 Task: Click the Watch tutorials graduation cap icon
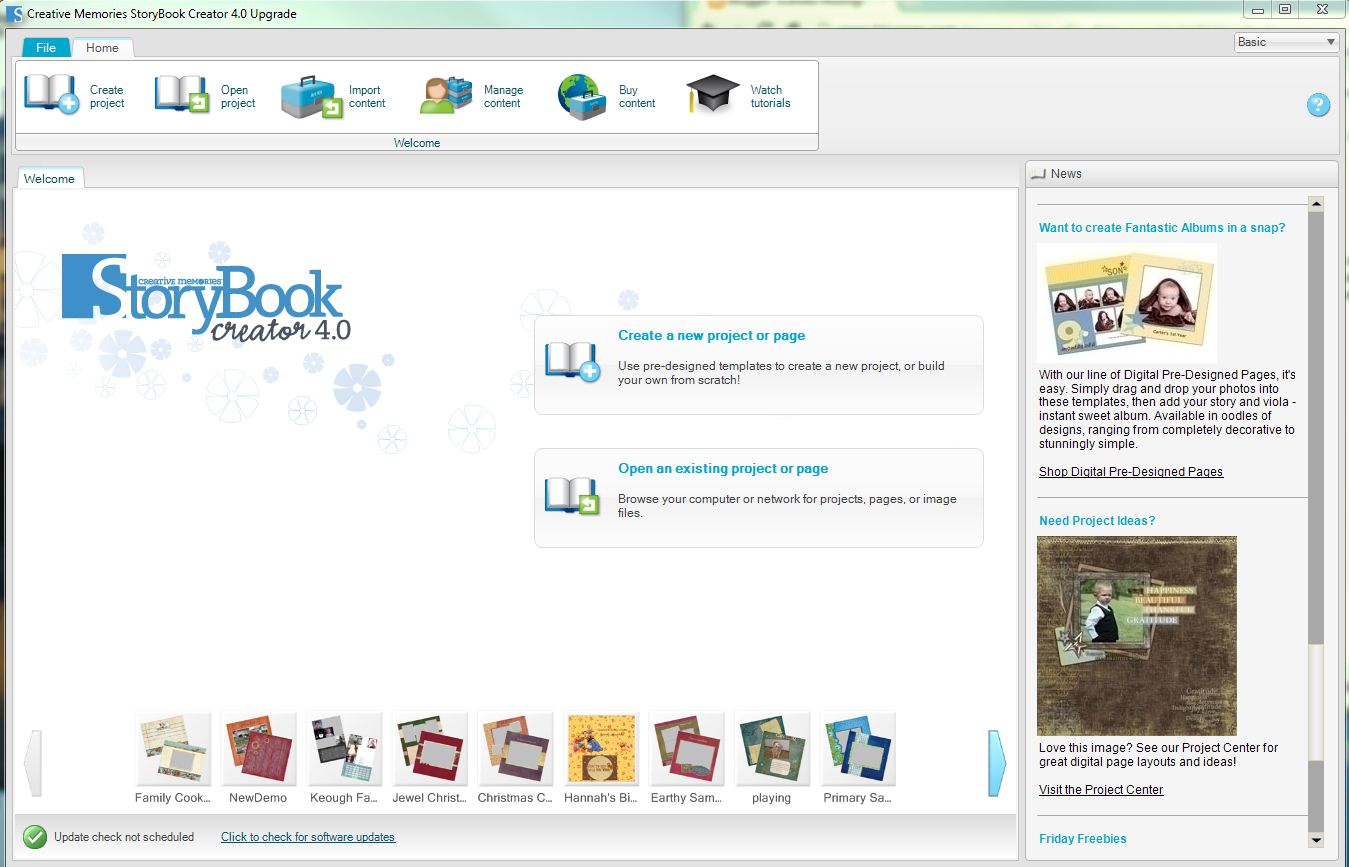click(713, 95)
